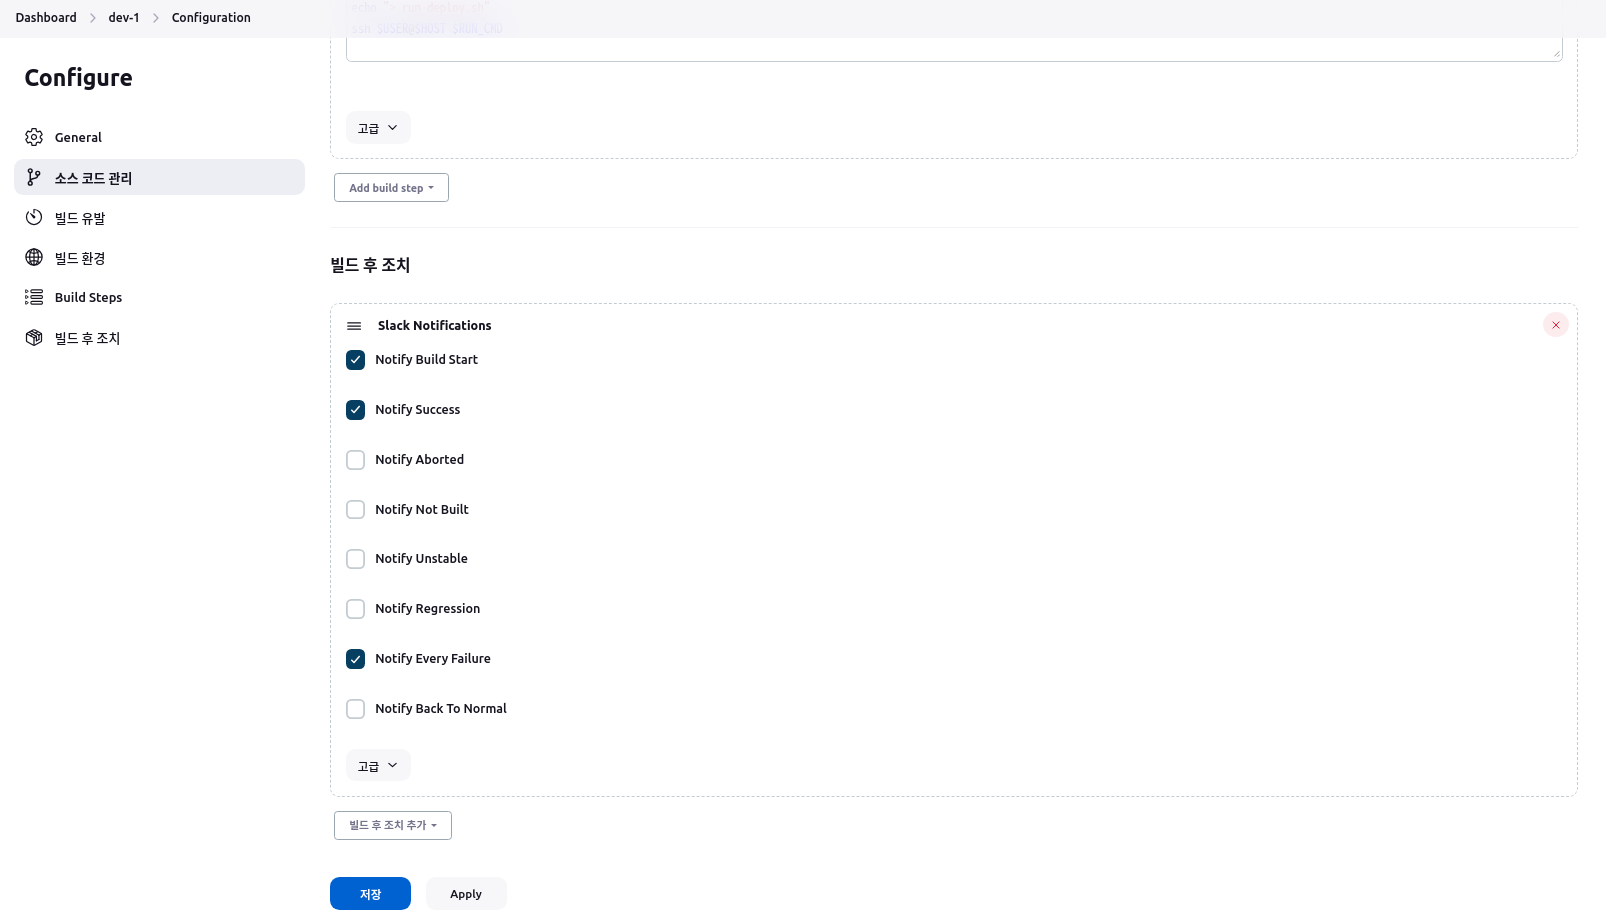
Task: Click the clock icon for 빌드 유발
Action: tap(34, 217)
